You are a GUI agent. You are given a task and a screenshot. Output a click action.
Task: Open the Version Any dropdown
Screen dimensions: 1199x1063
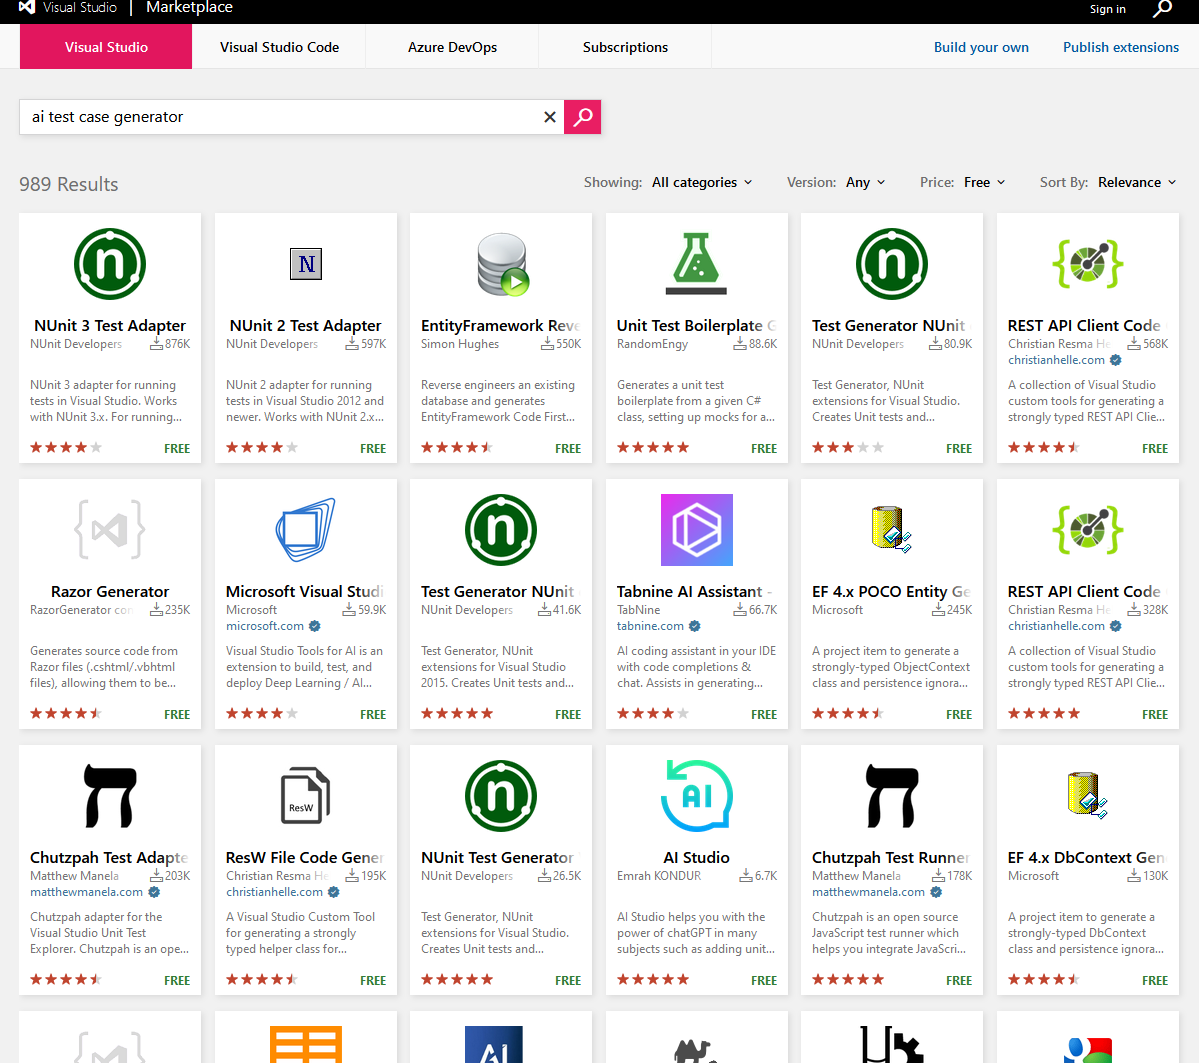click(865, 182)
